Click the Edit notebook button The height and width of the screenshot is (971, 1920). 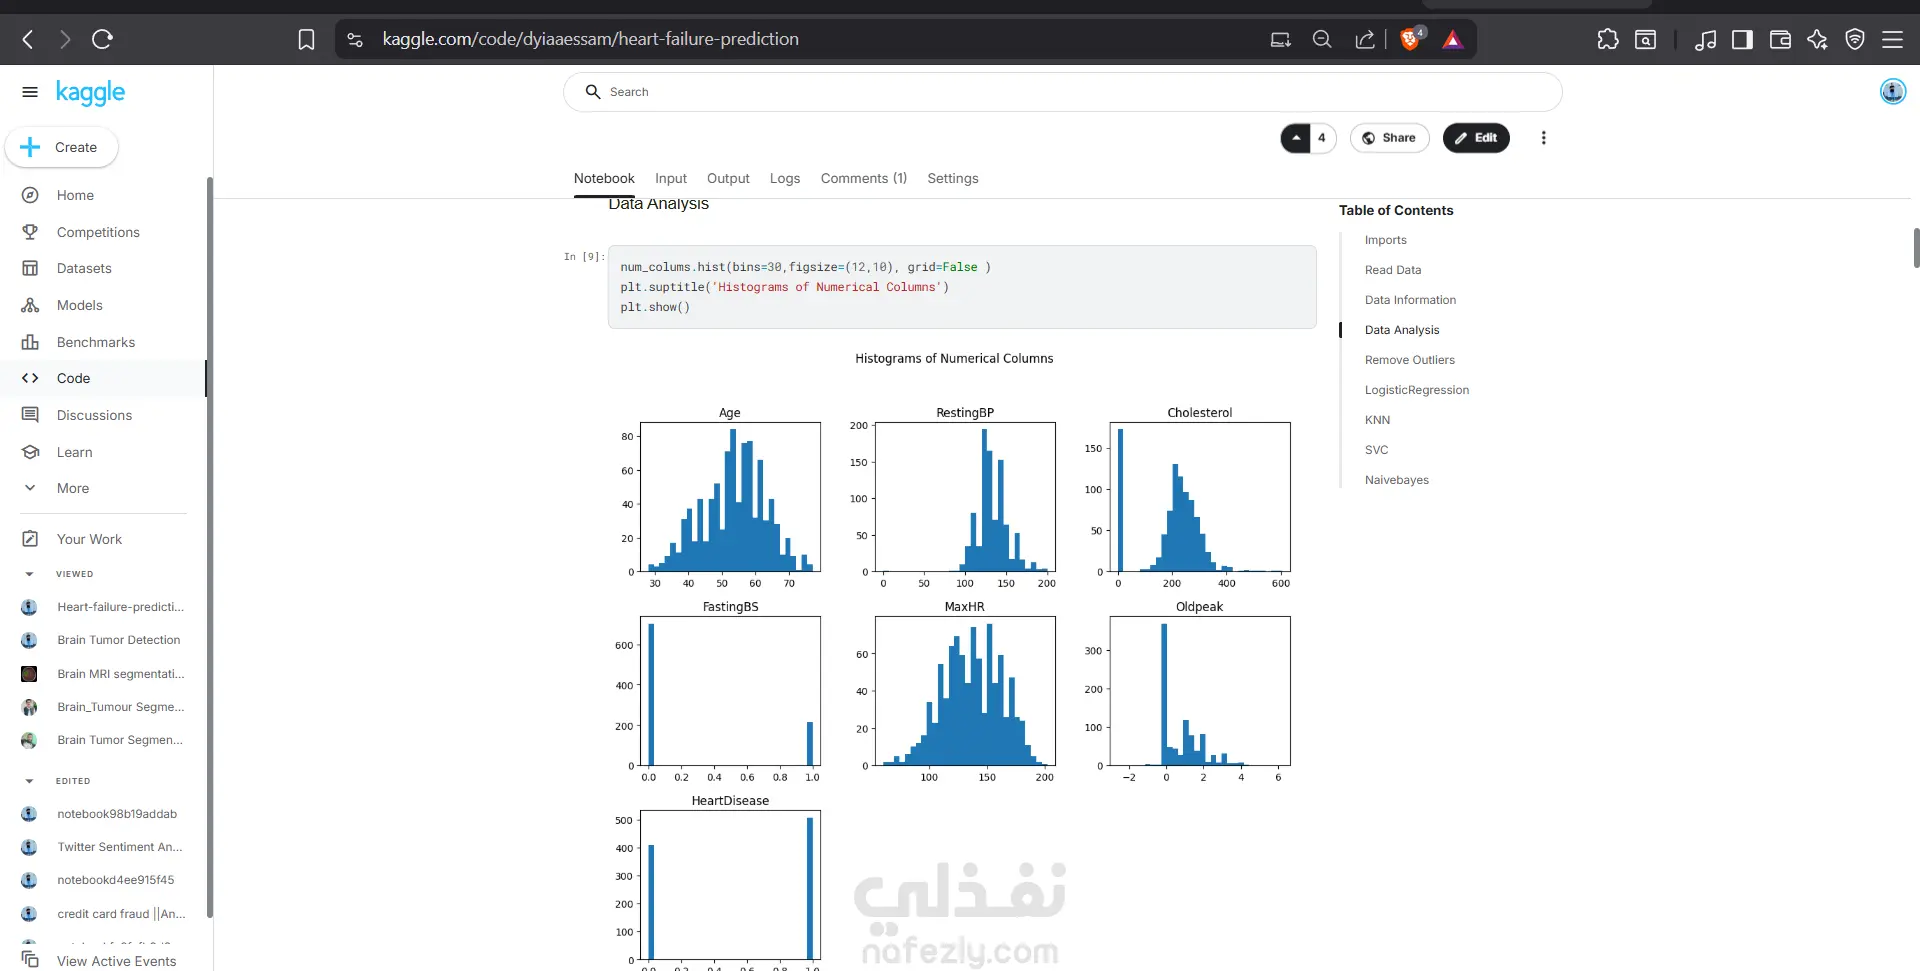[1476, 138]
